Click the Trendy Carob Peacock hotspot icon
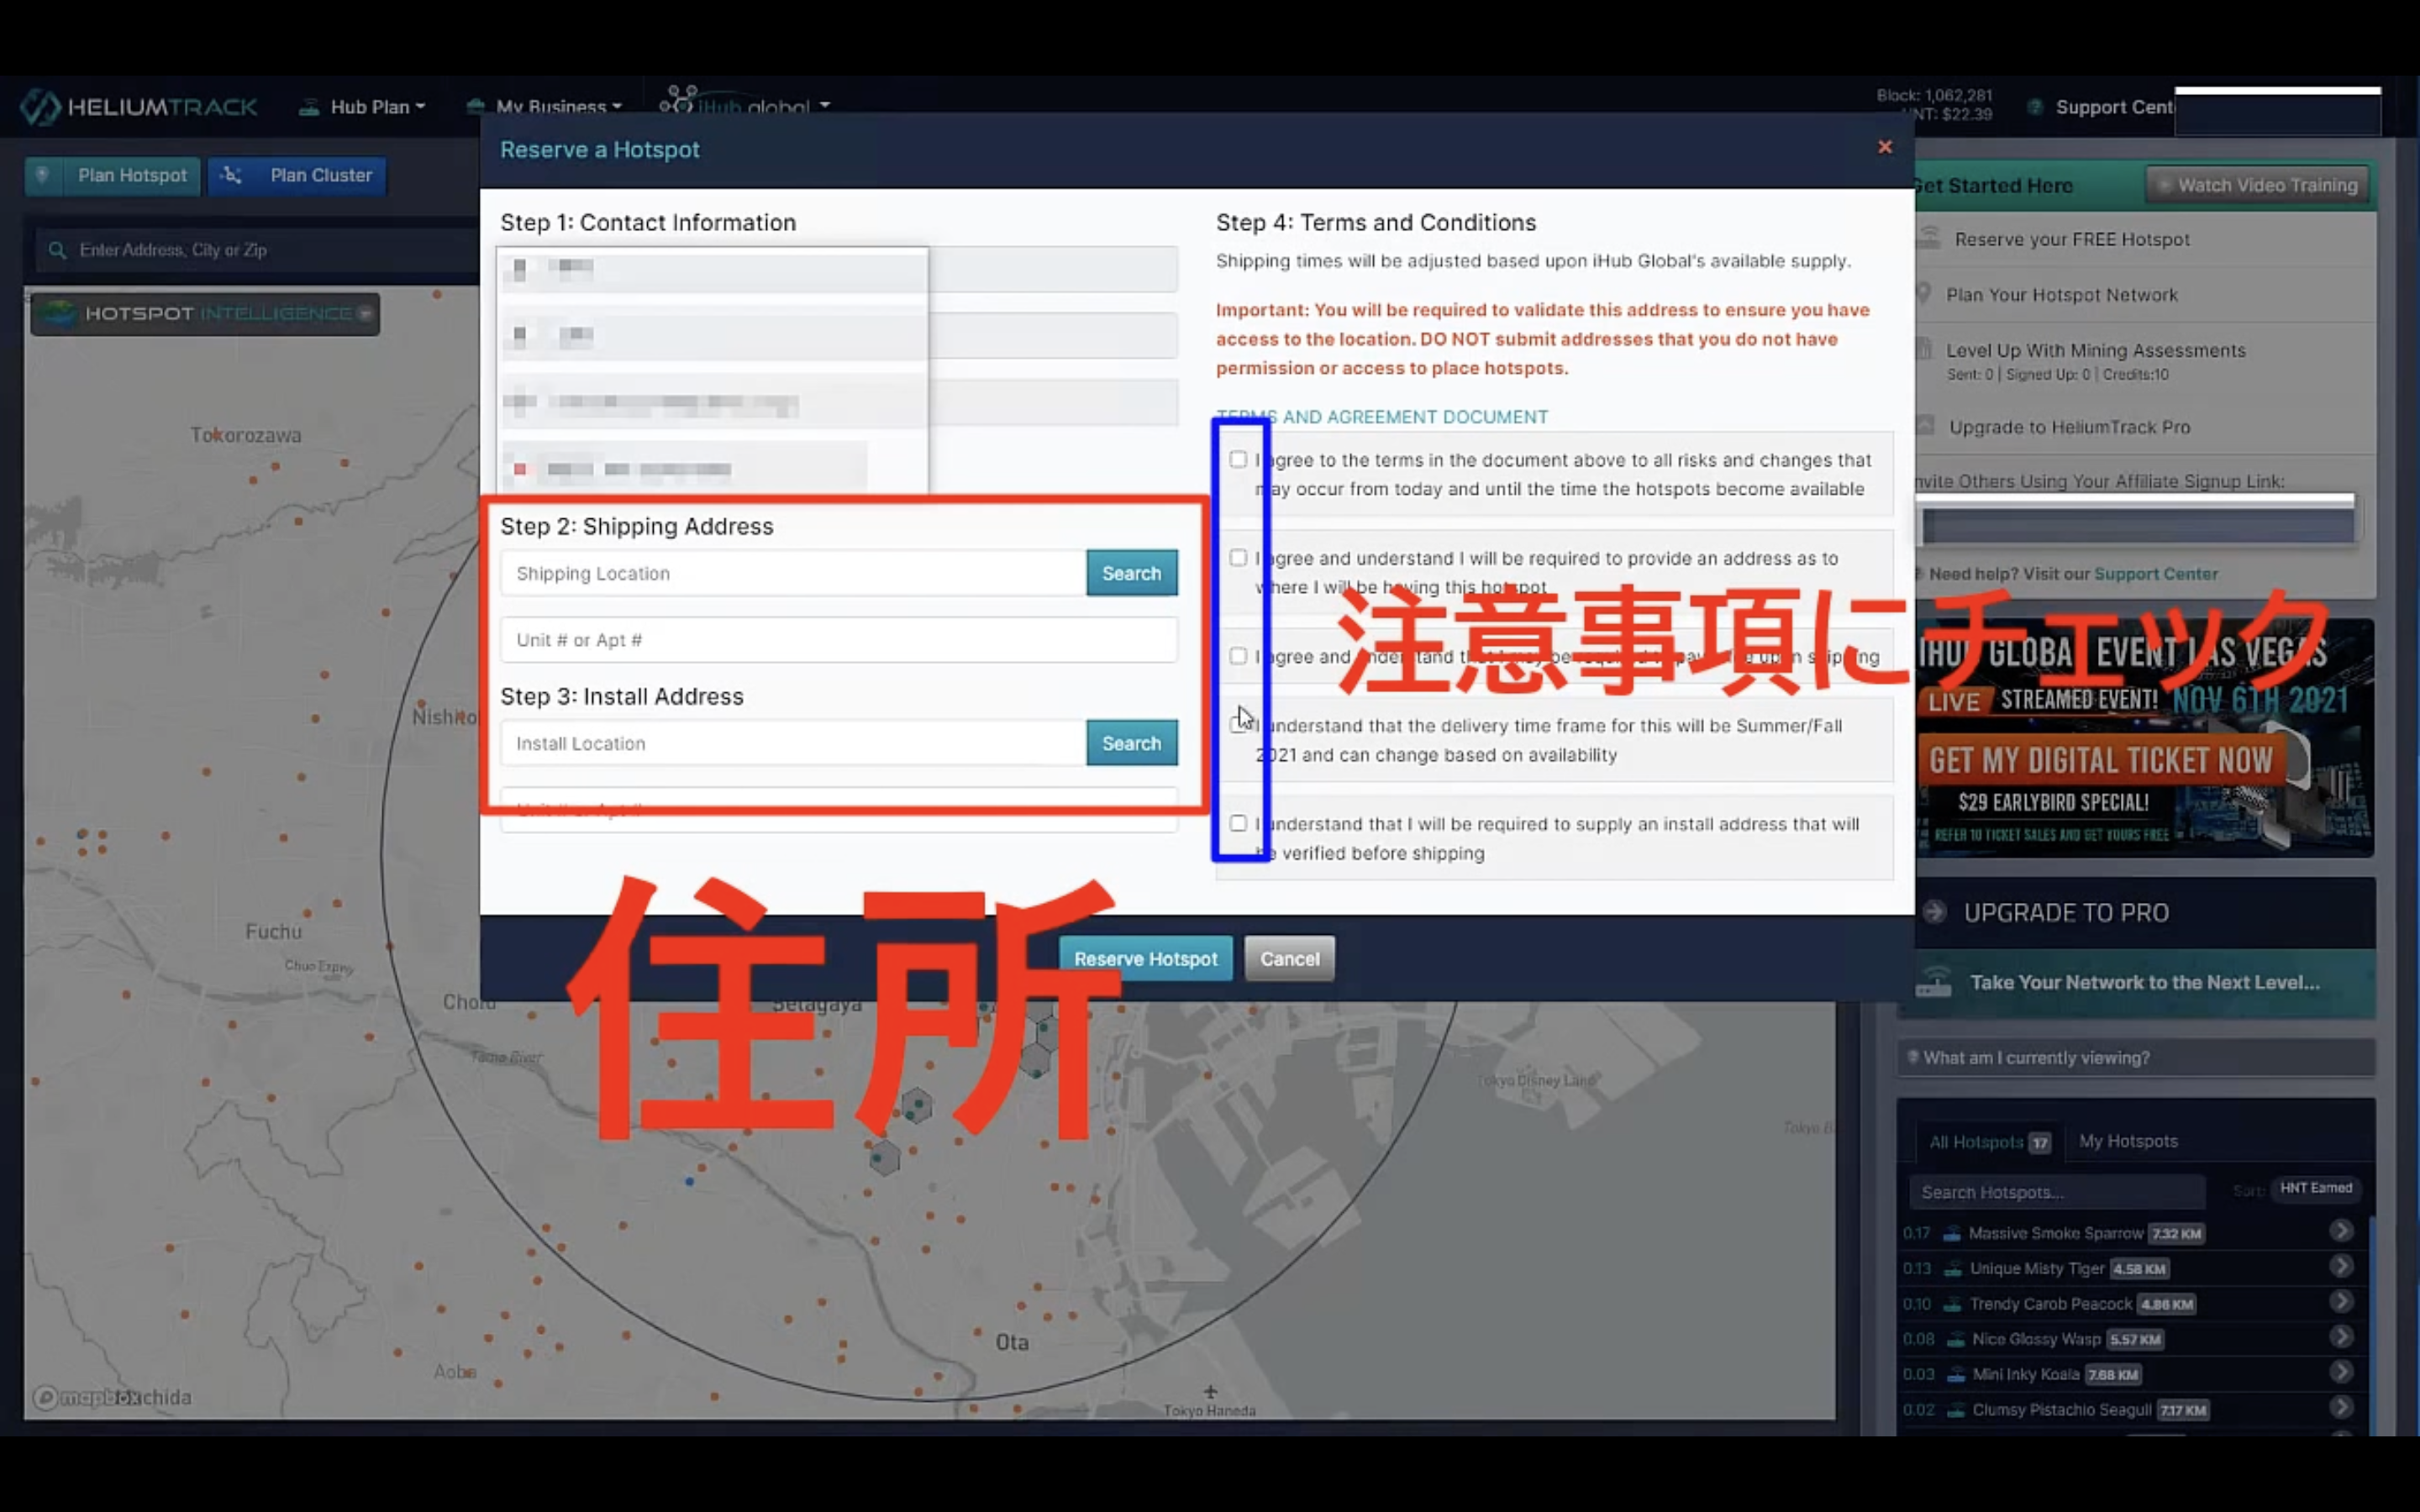Viewport: 2420px width, 1512px height. tap(1952, 1305)
